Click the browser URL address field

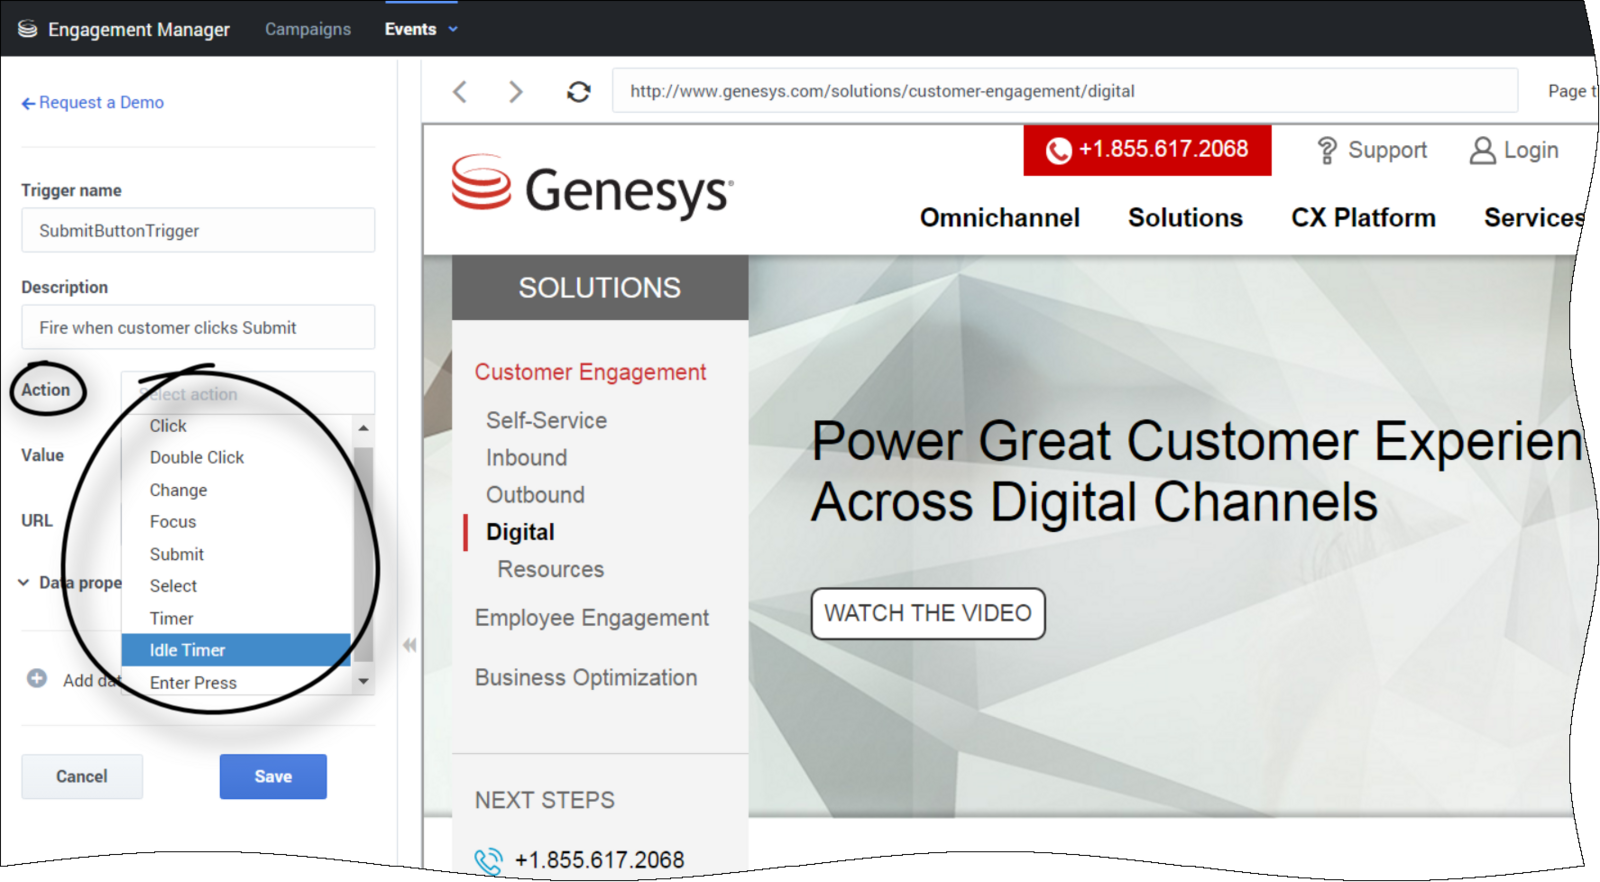[1065, 91]
